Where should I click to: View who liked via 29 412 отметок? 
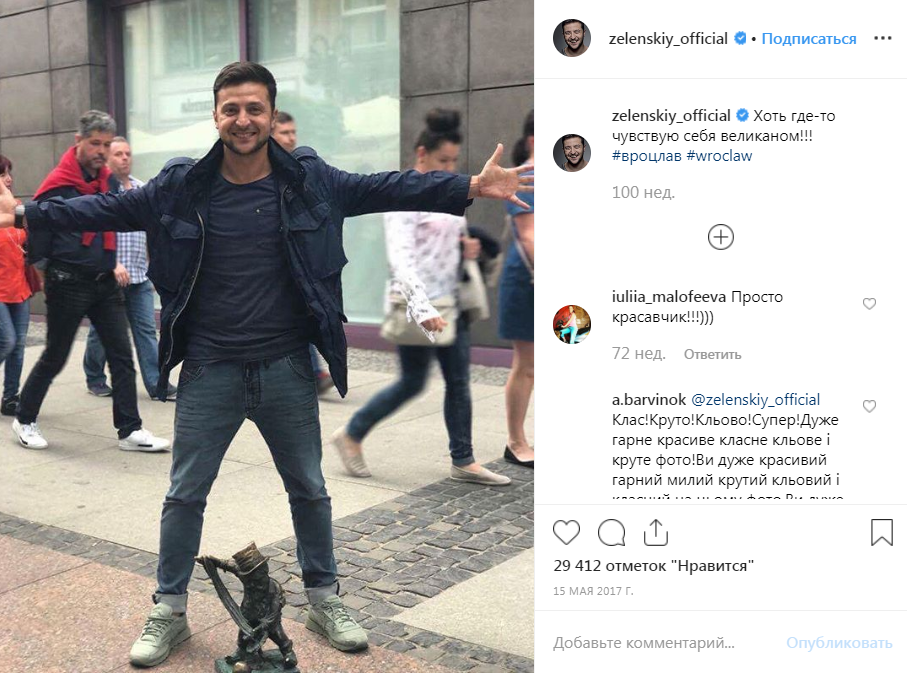[654, 566]
